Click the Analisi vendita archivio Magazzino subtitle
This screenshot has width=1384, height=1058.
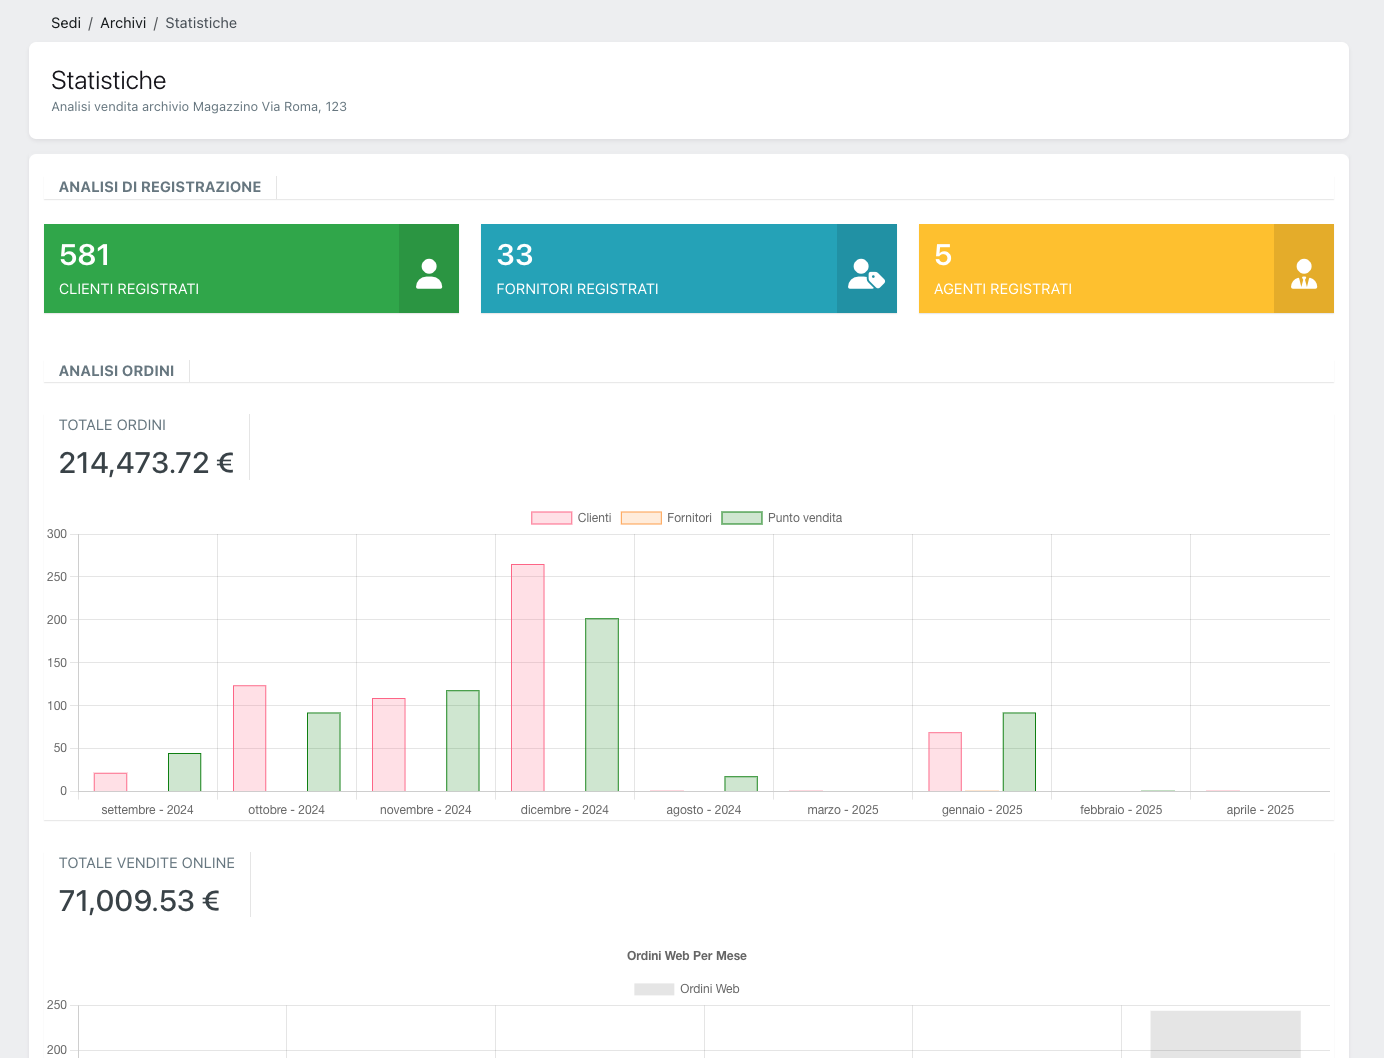(x=199, y=107)
